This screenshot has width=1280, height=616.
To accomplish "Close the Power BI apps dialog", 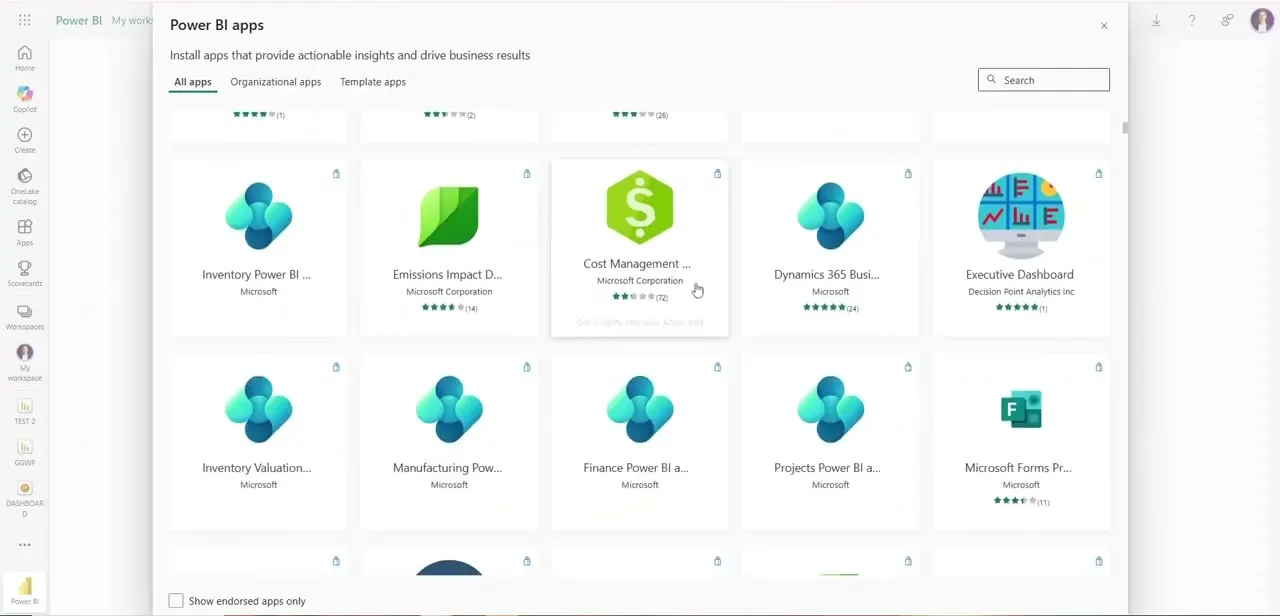I will 1104,26.
